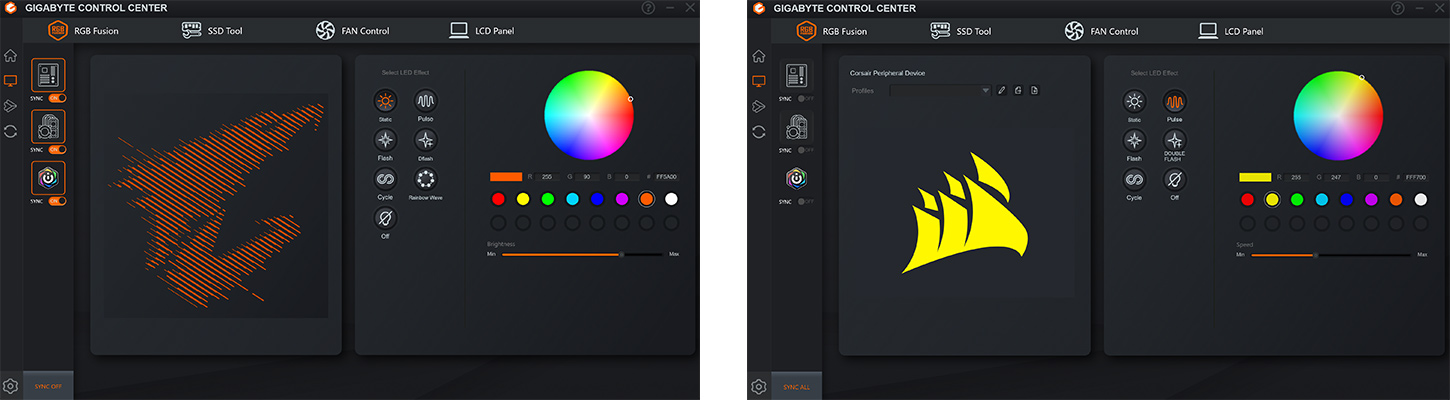The width and height of the screenshot is (1450, 400).
Task: Enable graphics card SYNC switch in the Corsair window
Action: [805, 149]
